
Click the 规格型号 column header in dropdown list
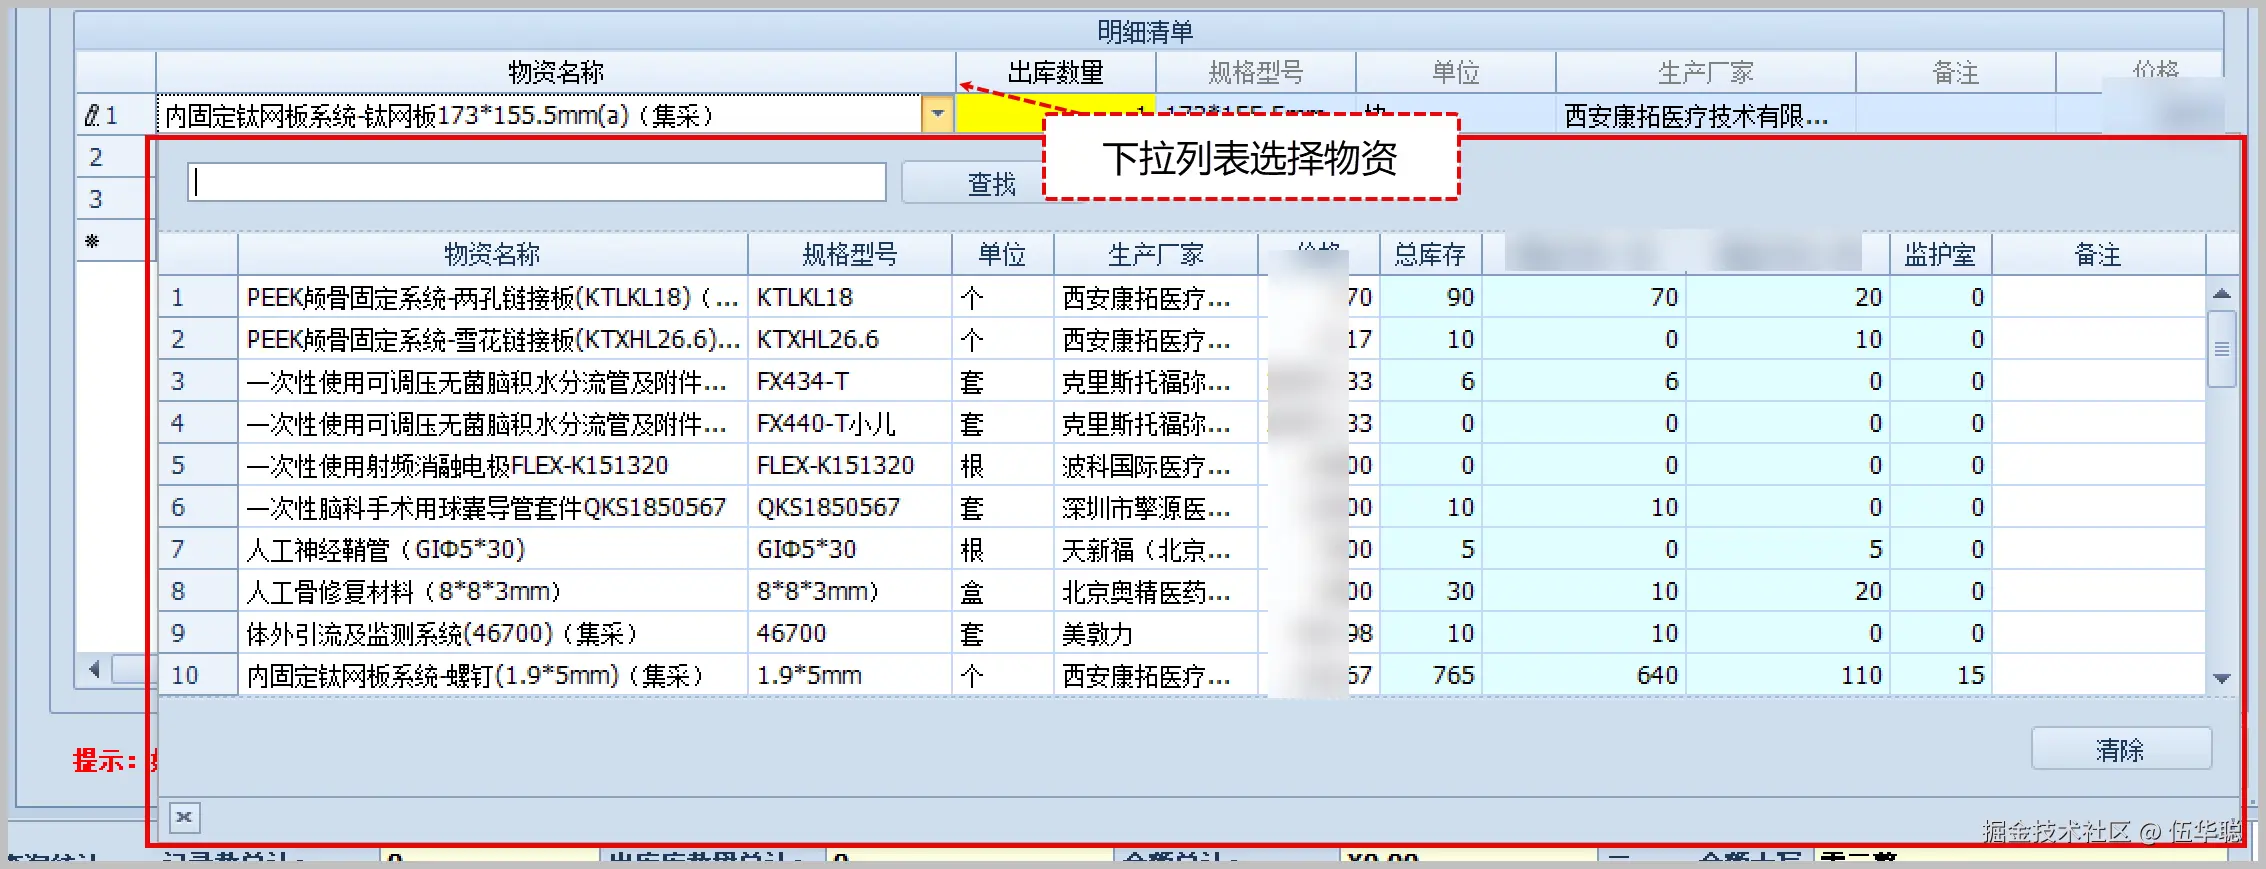click(x=849, y=254)
